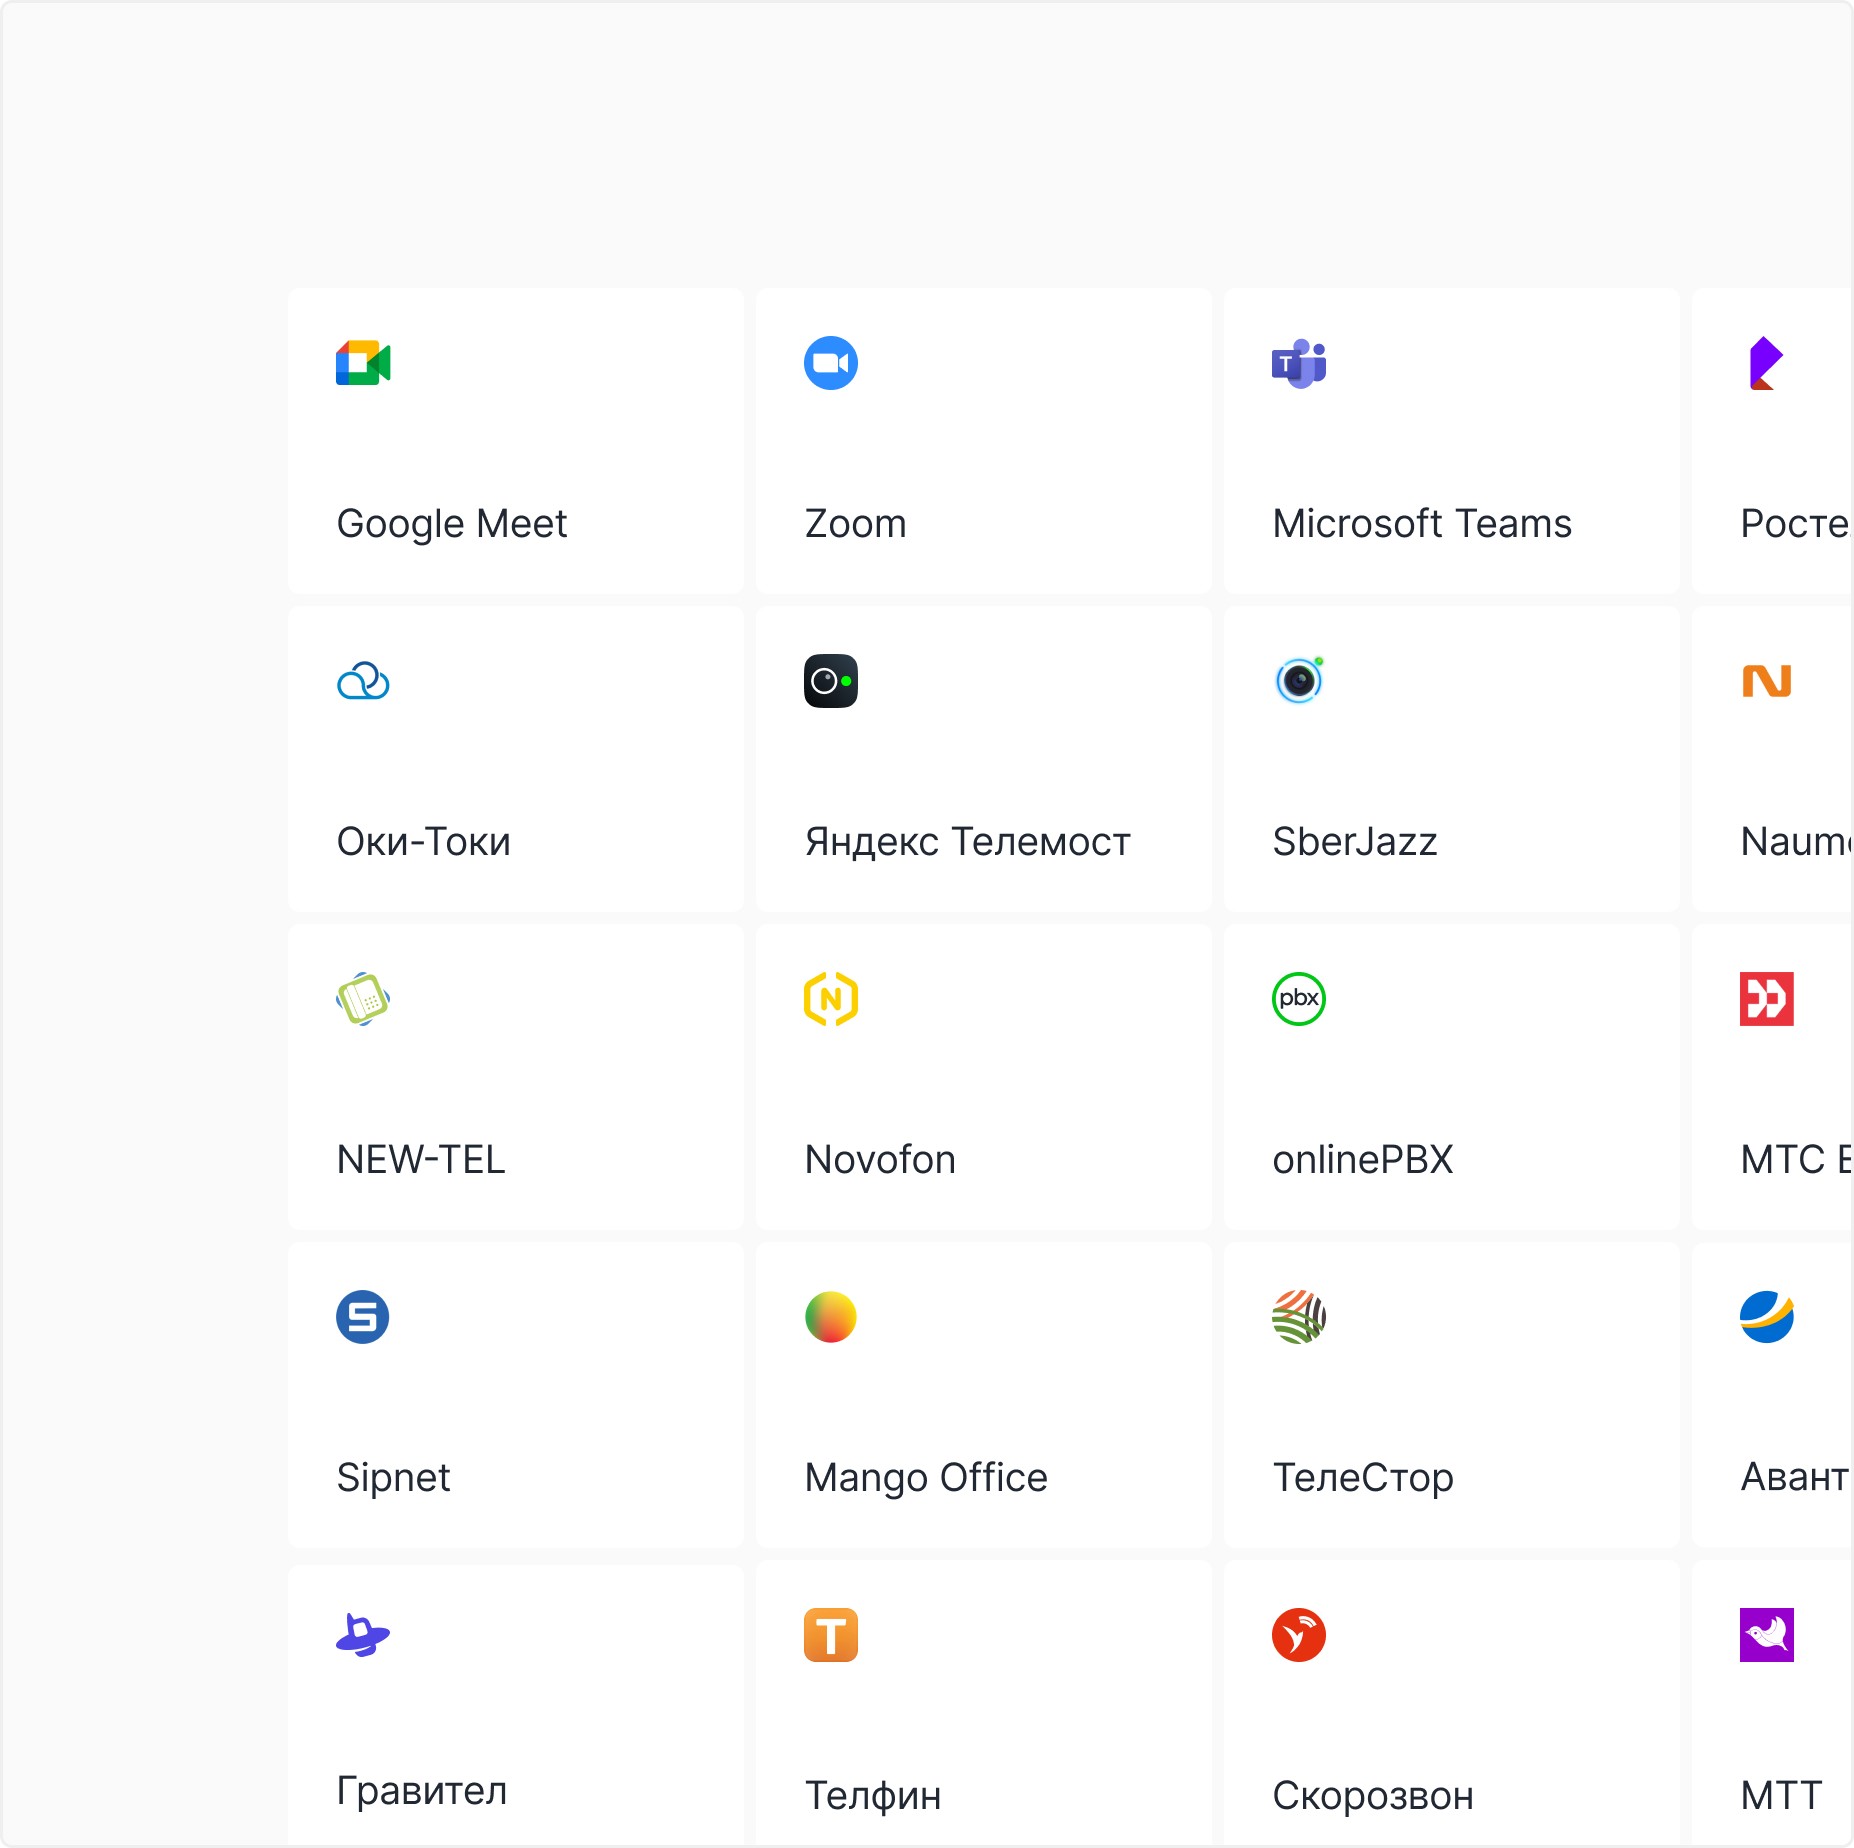Click the Zoom video icon
The image size is (1854, 1848).
point(831,363)
